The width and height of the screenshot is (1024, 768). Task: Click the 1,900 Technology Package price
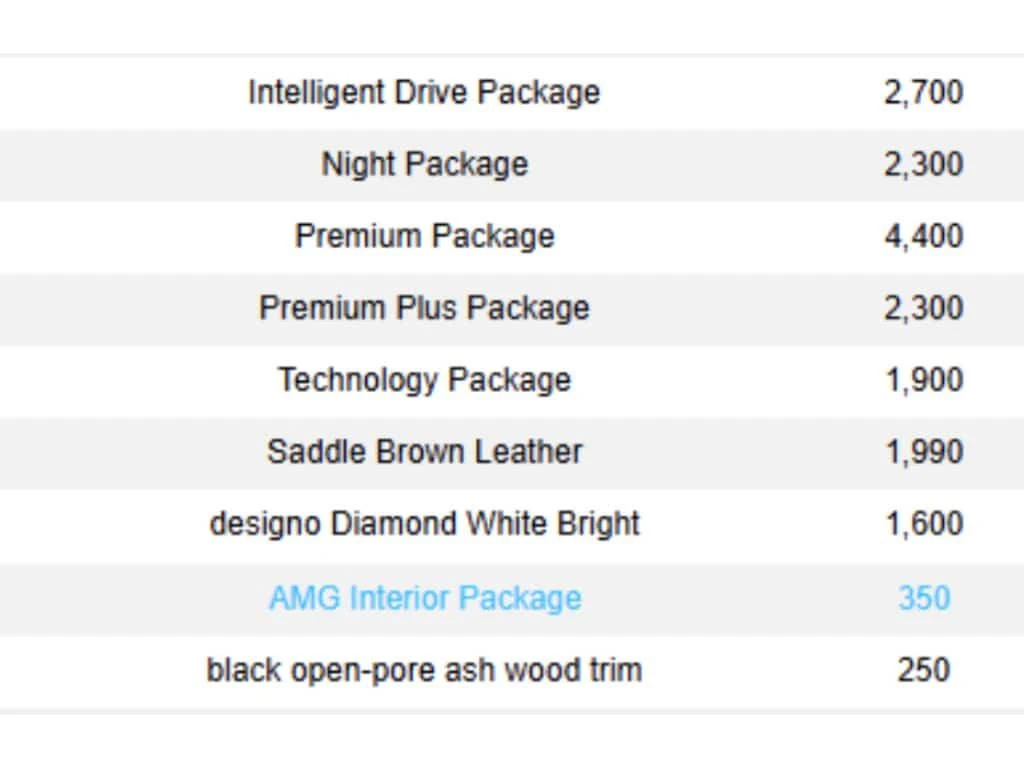[x=923, y=380]
